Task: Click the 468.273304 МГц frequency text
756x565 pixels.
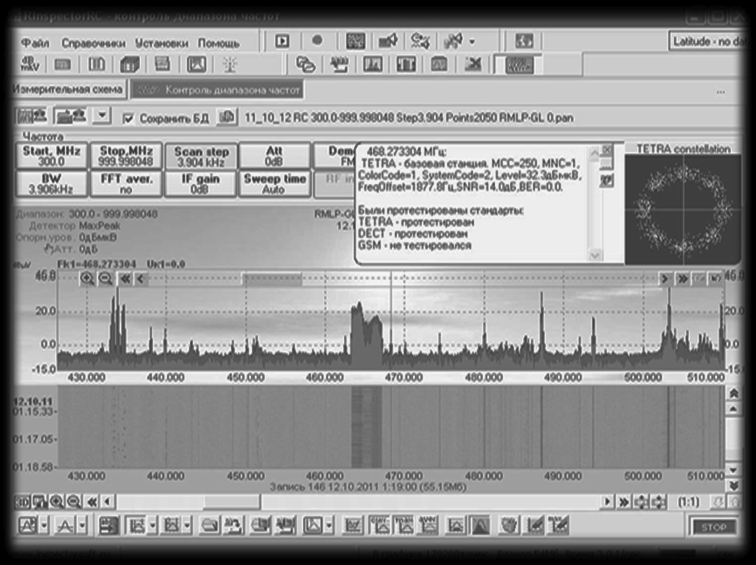Action: (407, 152)
